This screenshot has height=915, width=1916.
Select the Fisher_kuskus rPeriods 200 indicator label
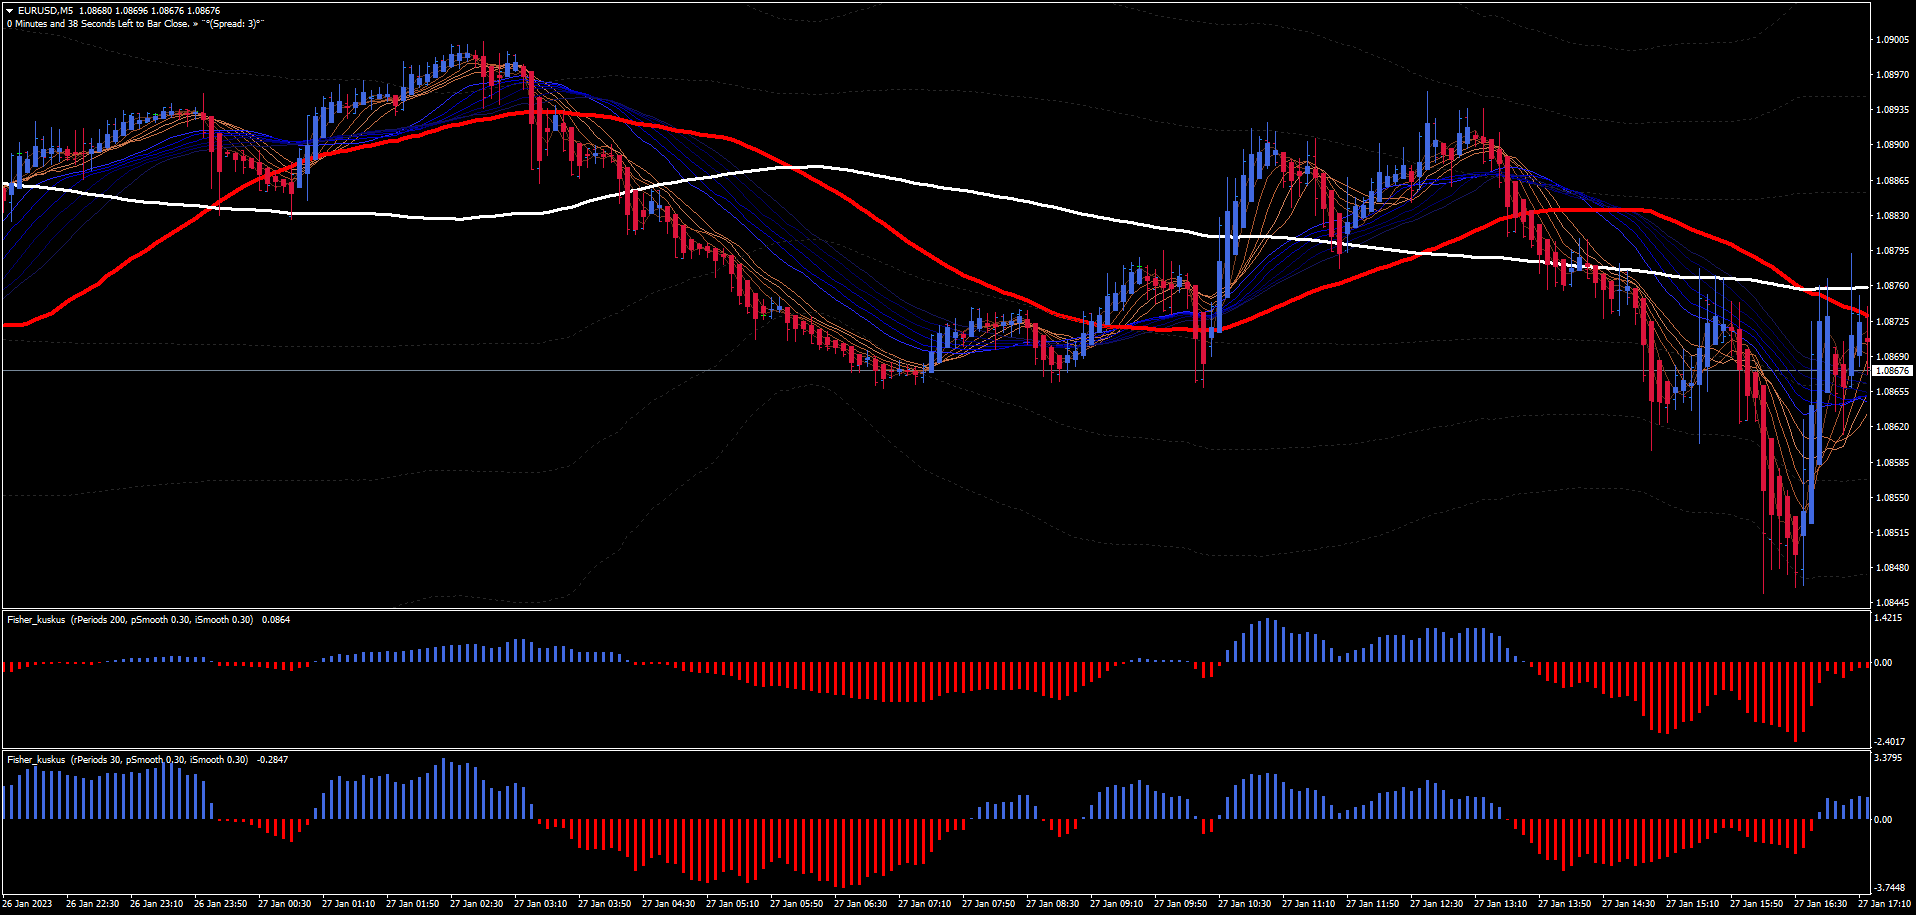[130, 620]
